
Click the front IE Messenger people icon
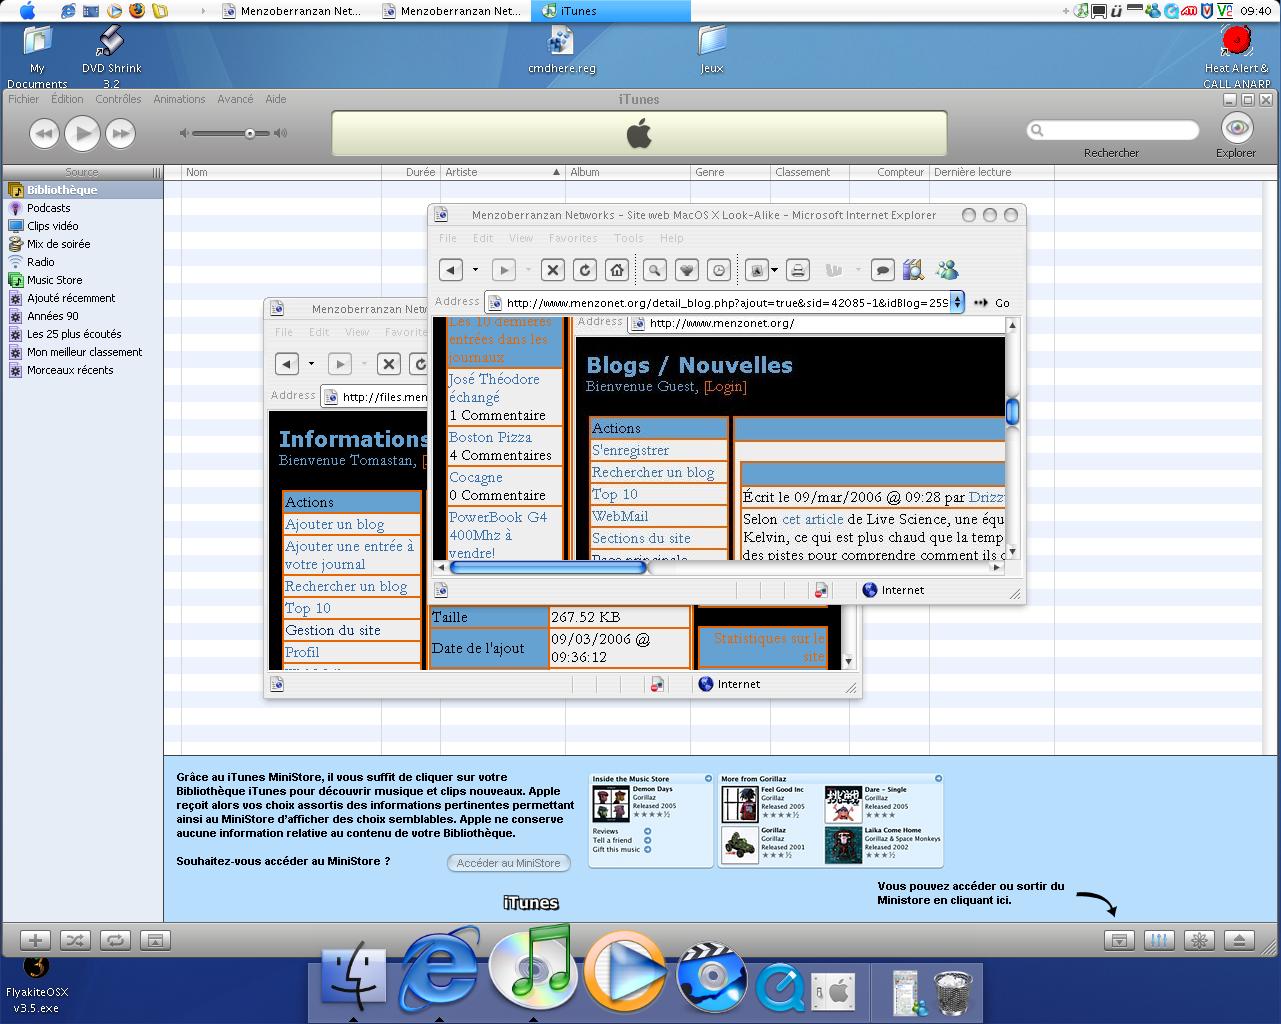coord(947,270)
